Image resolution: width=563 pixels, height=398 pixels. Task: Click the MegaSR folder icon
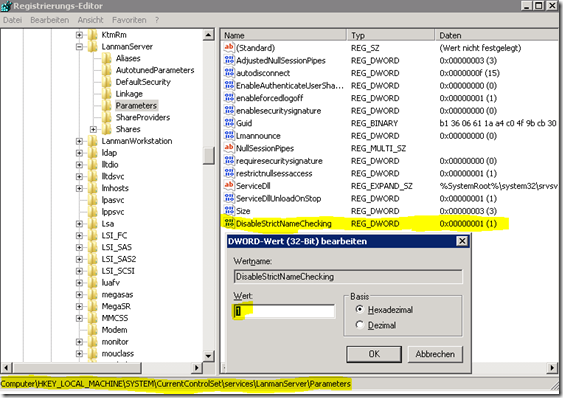coord(93,306)
